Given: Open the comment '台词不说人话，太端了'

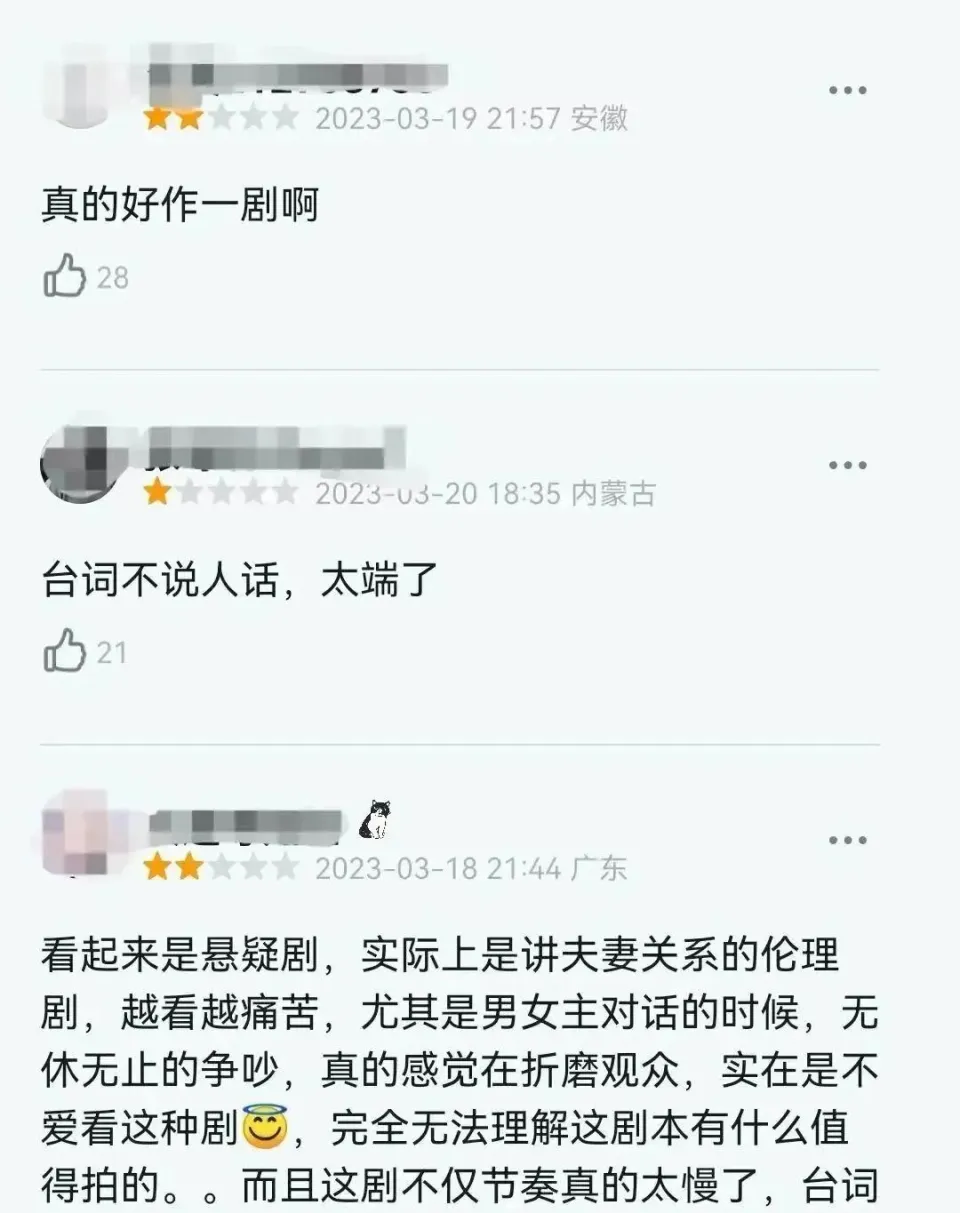Looking at the screenshot, I should tap(241, 581).
